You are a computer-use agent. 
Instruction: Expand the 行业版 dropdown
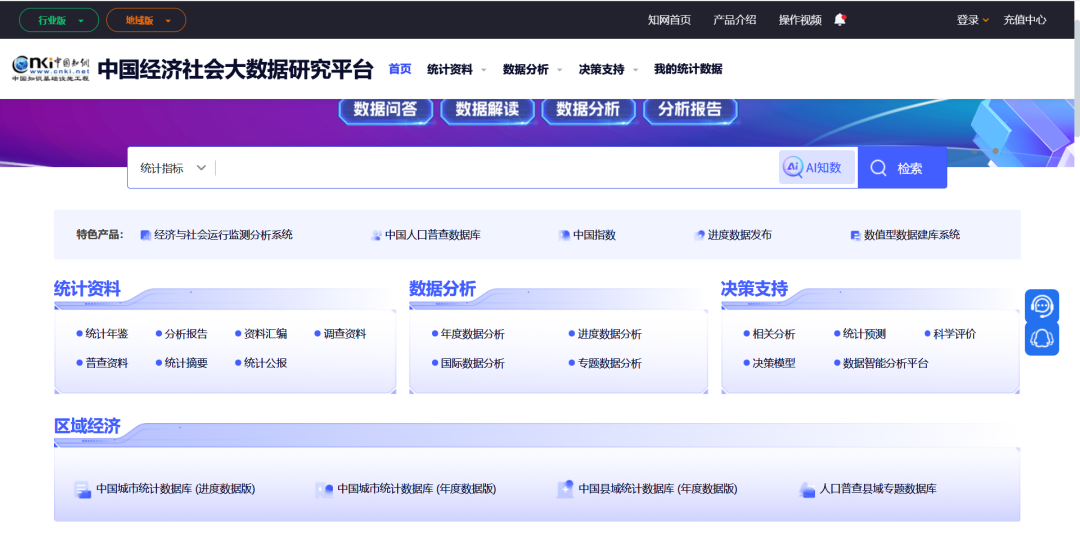tap(59, 20)
